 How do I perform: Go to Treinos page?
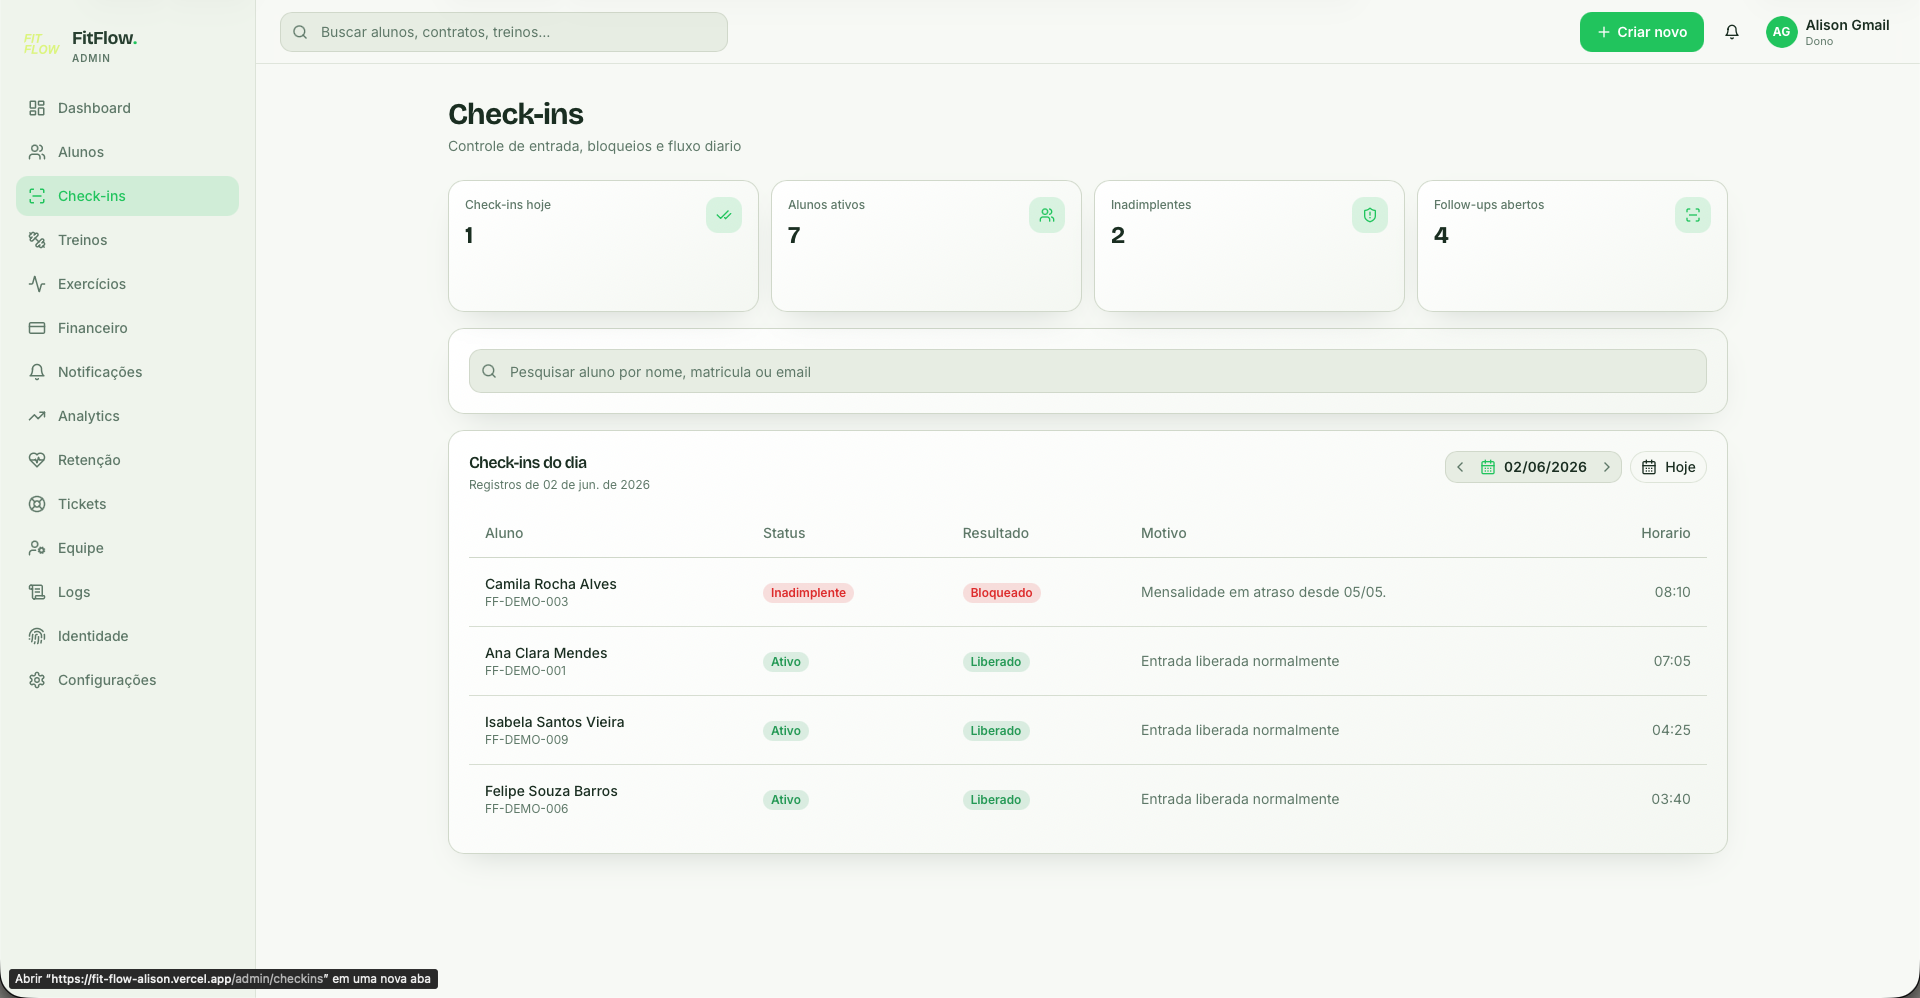(127, 240)
